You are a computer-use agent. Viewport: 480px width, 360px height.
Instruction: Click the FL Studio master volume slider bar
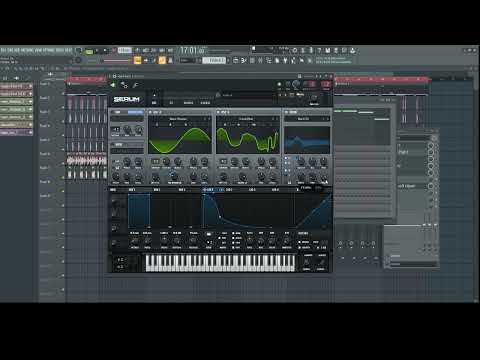point(117,61)
